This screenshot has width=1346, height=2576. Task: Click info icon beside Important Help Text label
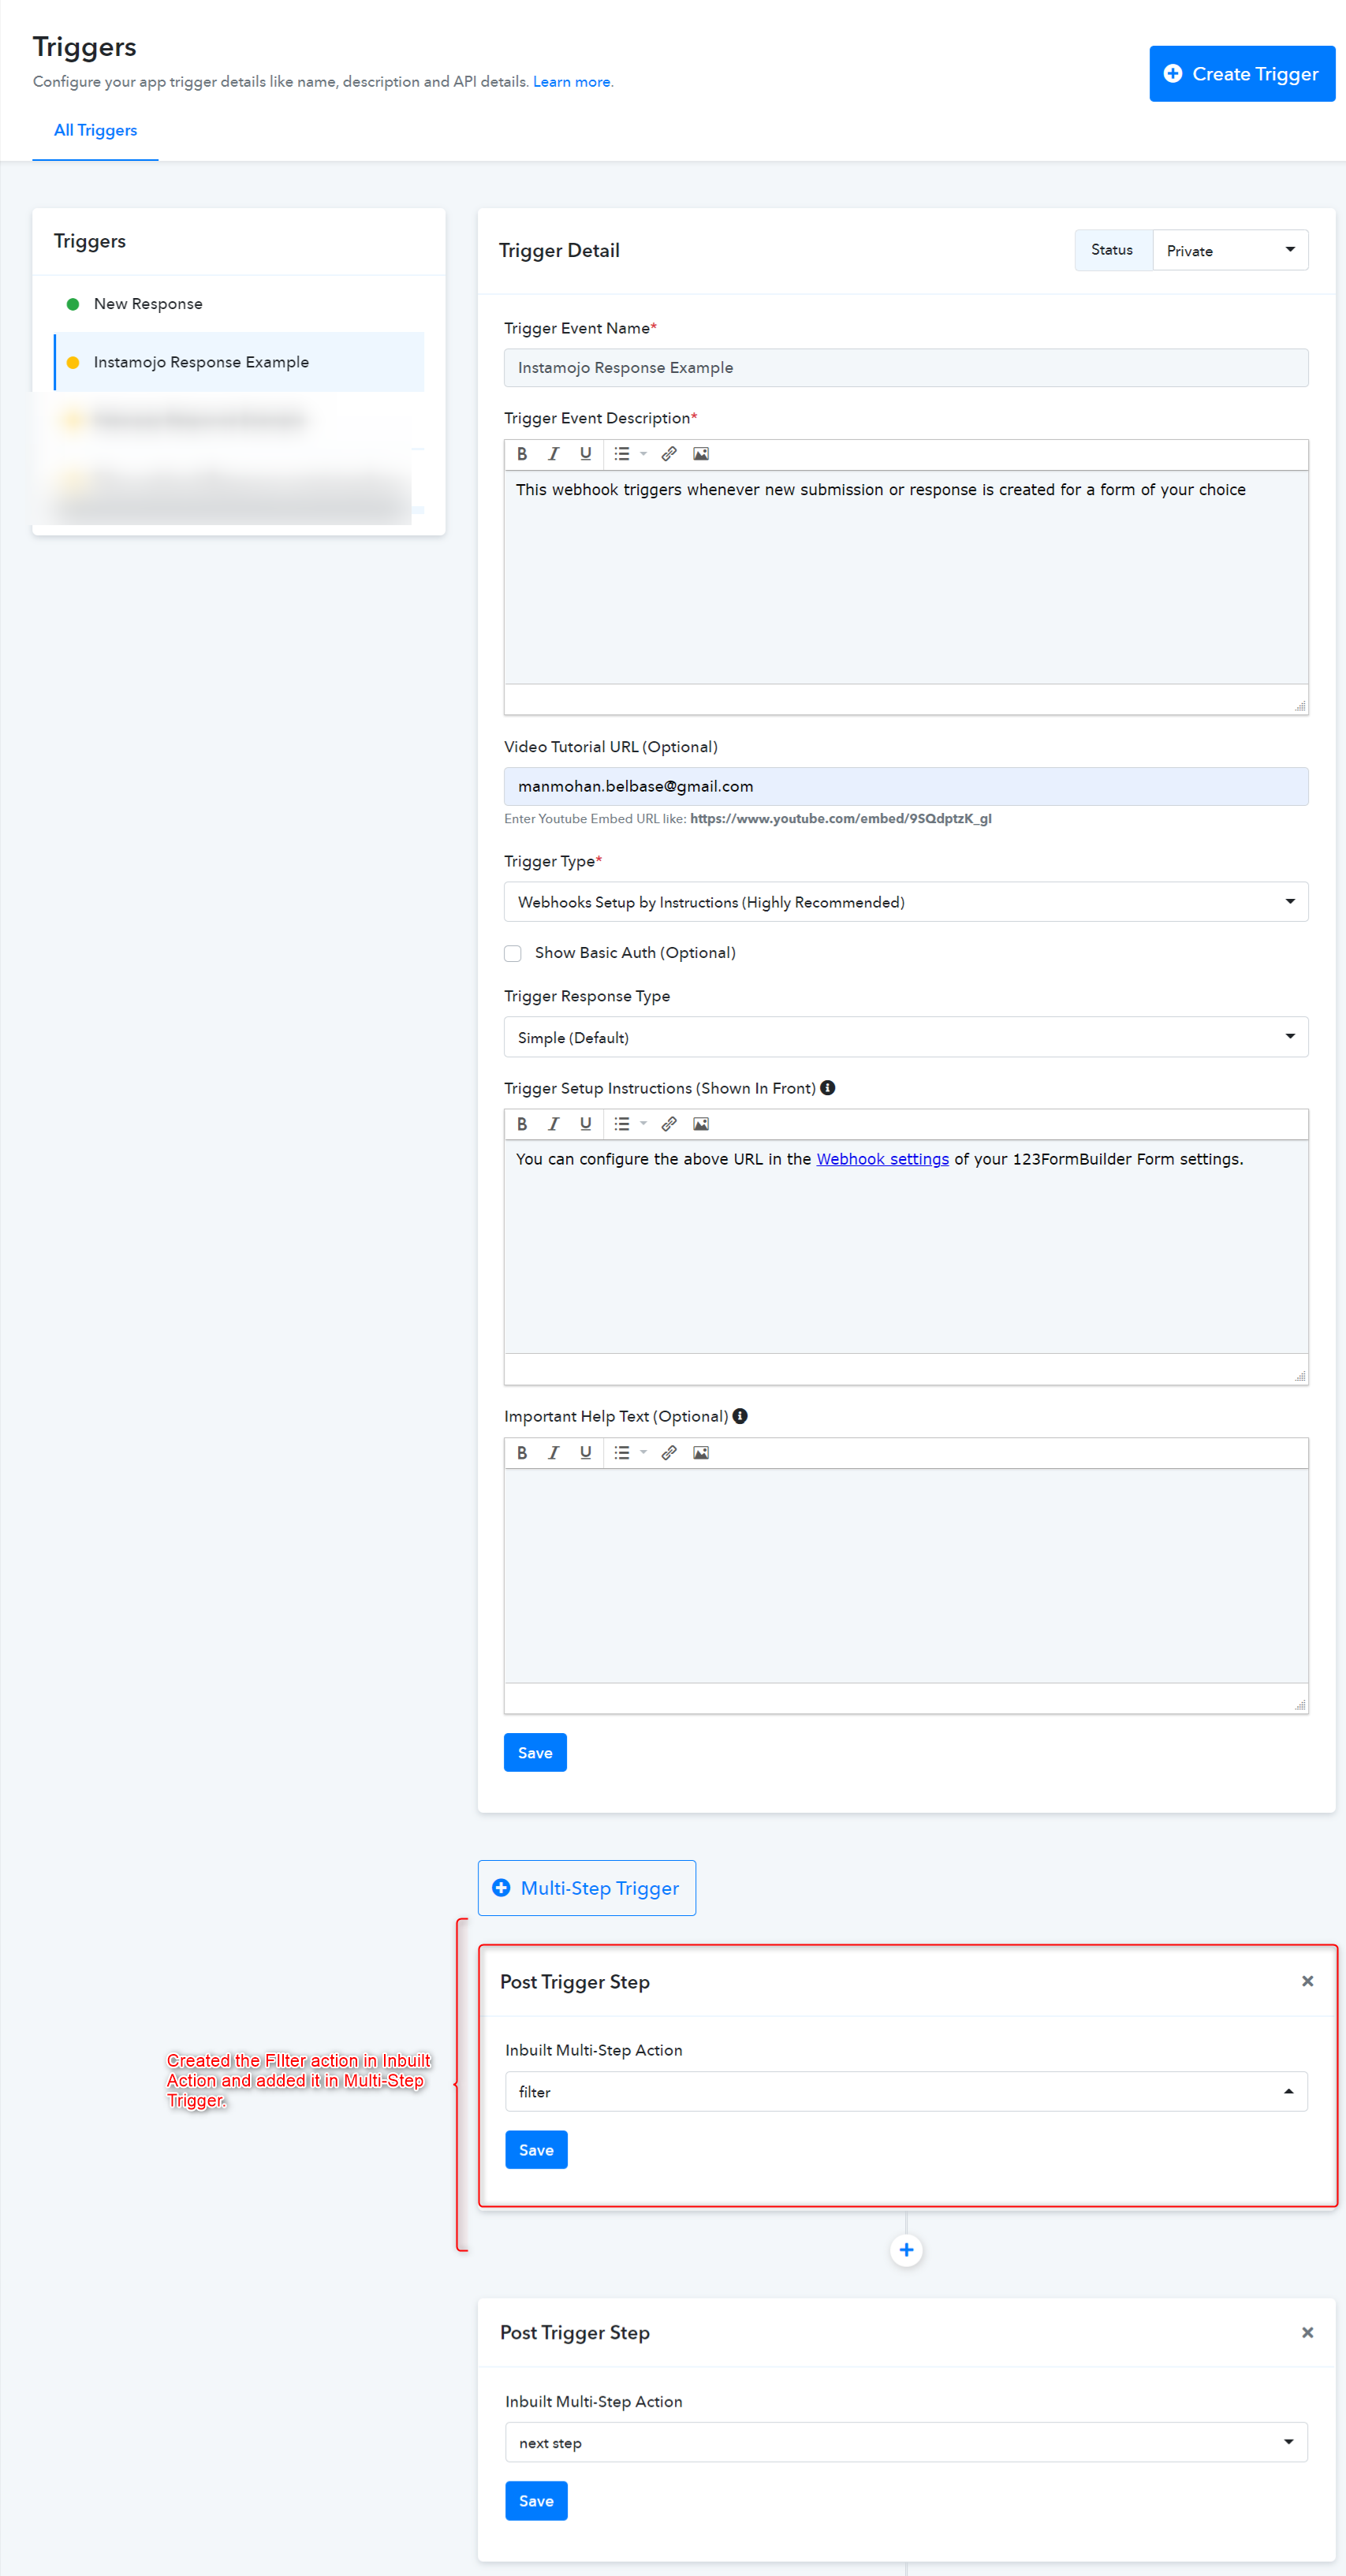(740, 1416)
